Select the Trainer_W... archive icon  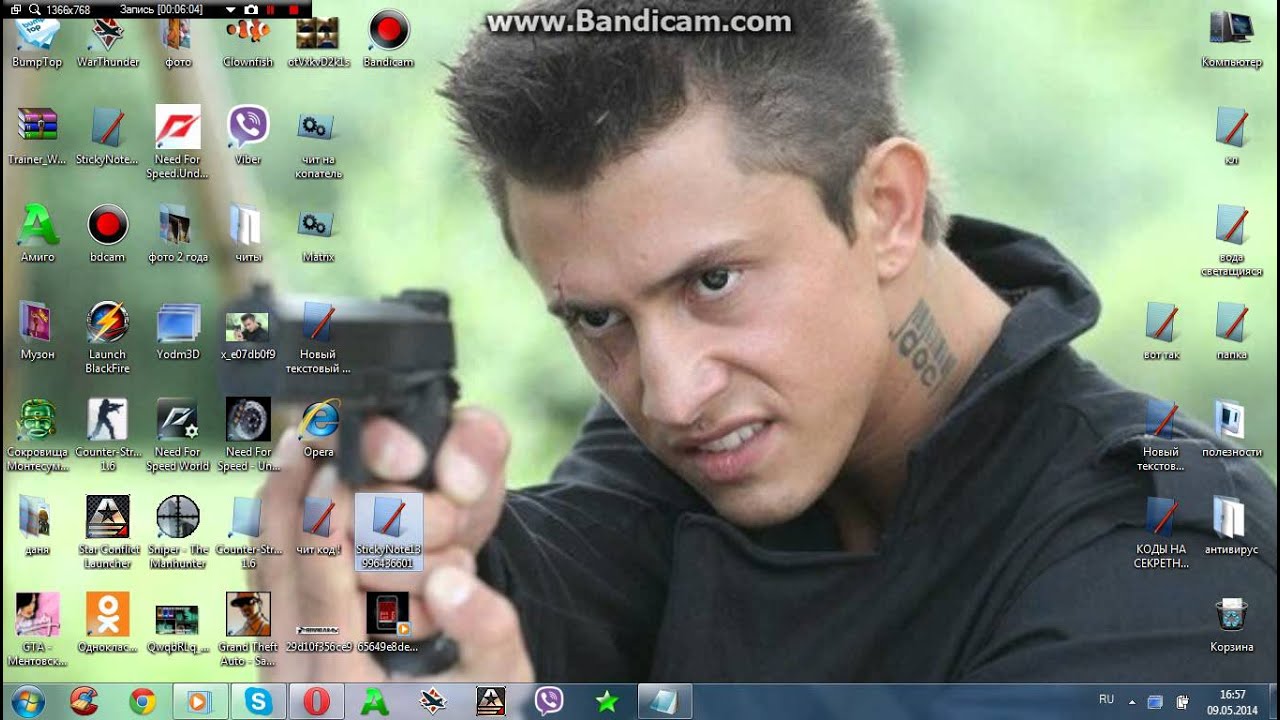pyautogui.click(x=37, y=136)
